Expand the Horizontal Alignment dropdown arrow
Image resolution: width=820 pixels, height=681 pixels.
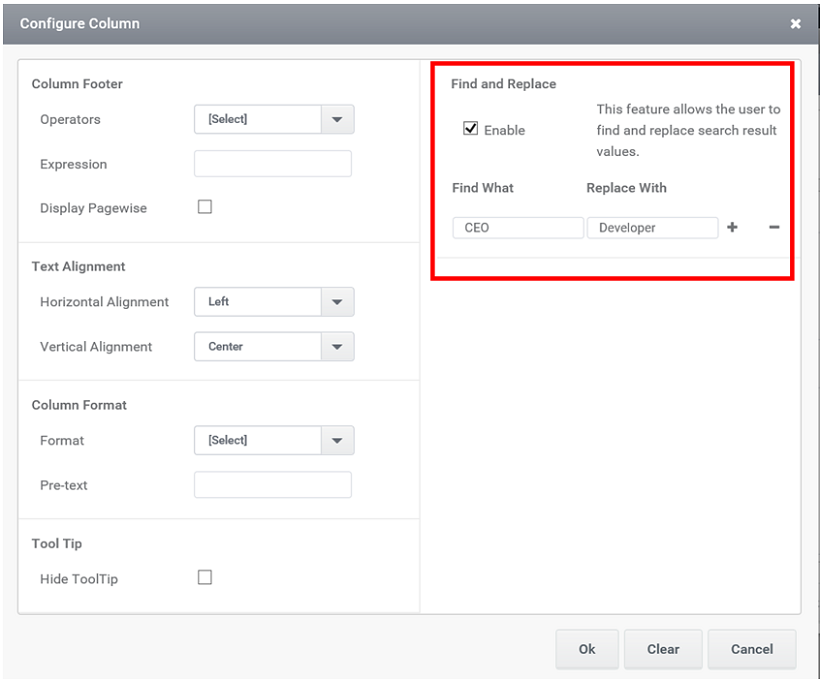tap(337, 302)
